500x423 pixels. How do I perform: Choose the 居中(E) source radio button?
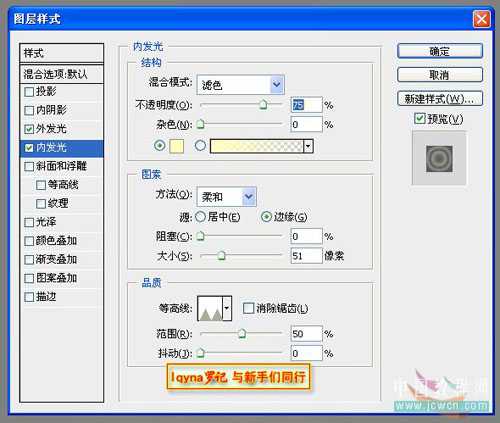pyautogui.click(x=200, y=217)
